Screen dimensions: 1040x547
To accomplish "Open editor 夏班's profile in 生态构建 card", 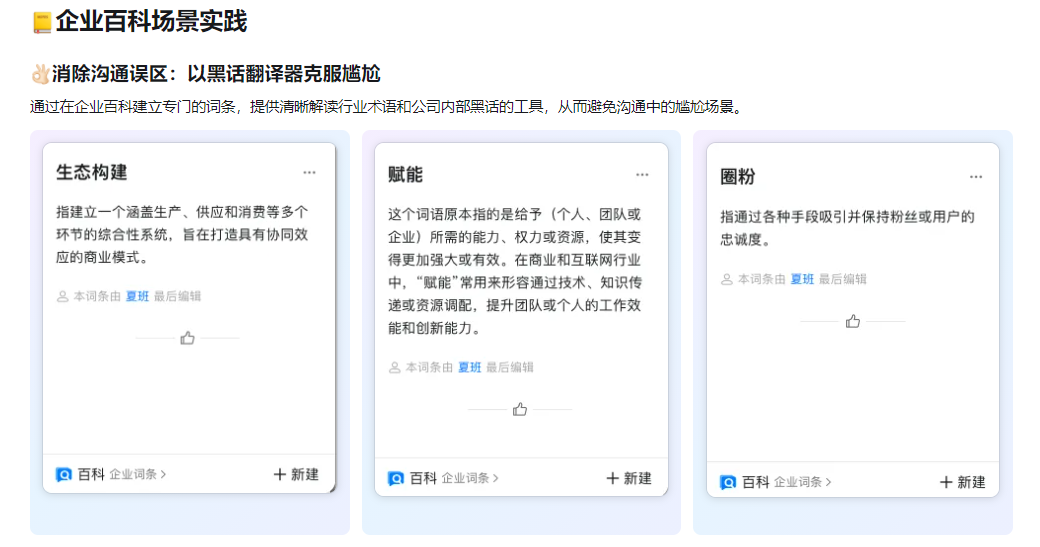I will (x=137, y=296).
